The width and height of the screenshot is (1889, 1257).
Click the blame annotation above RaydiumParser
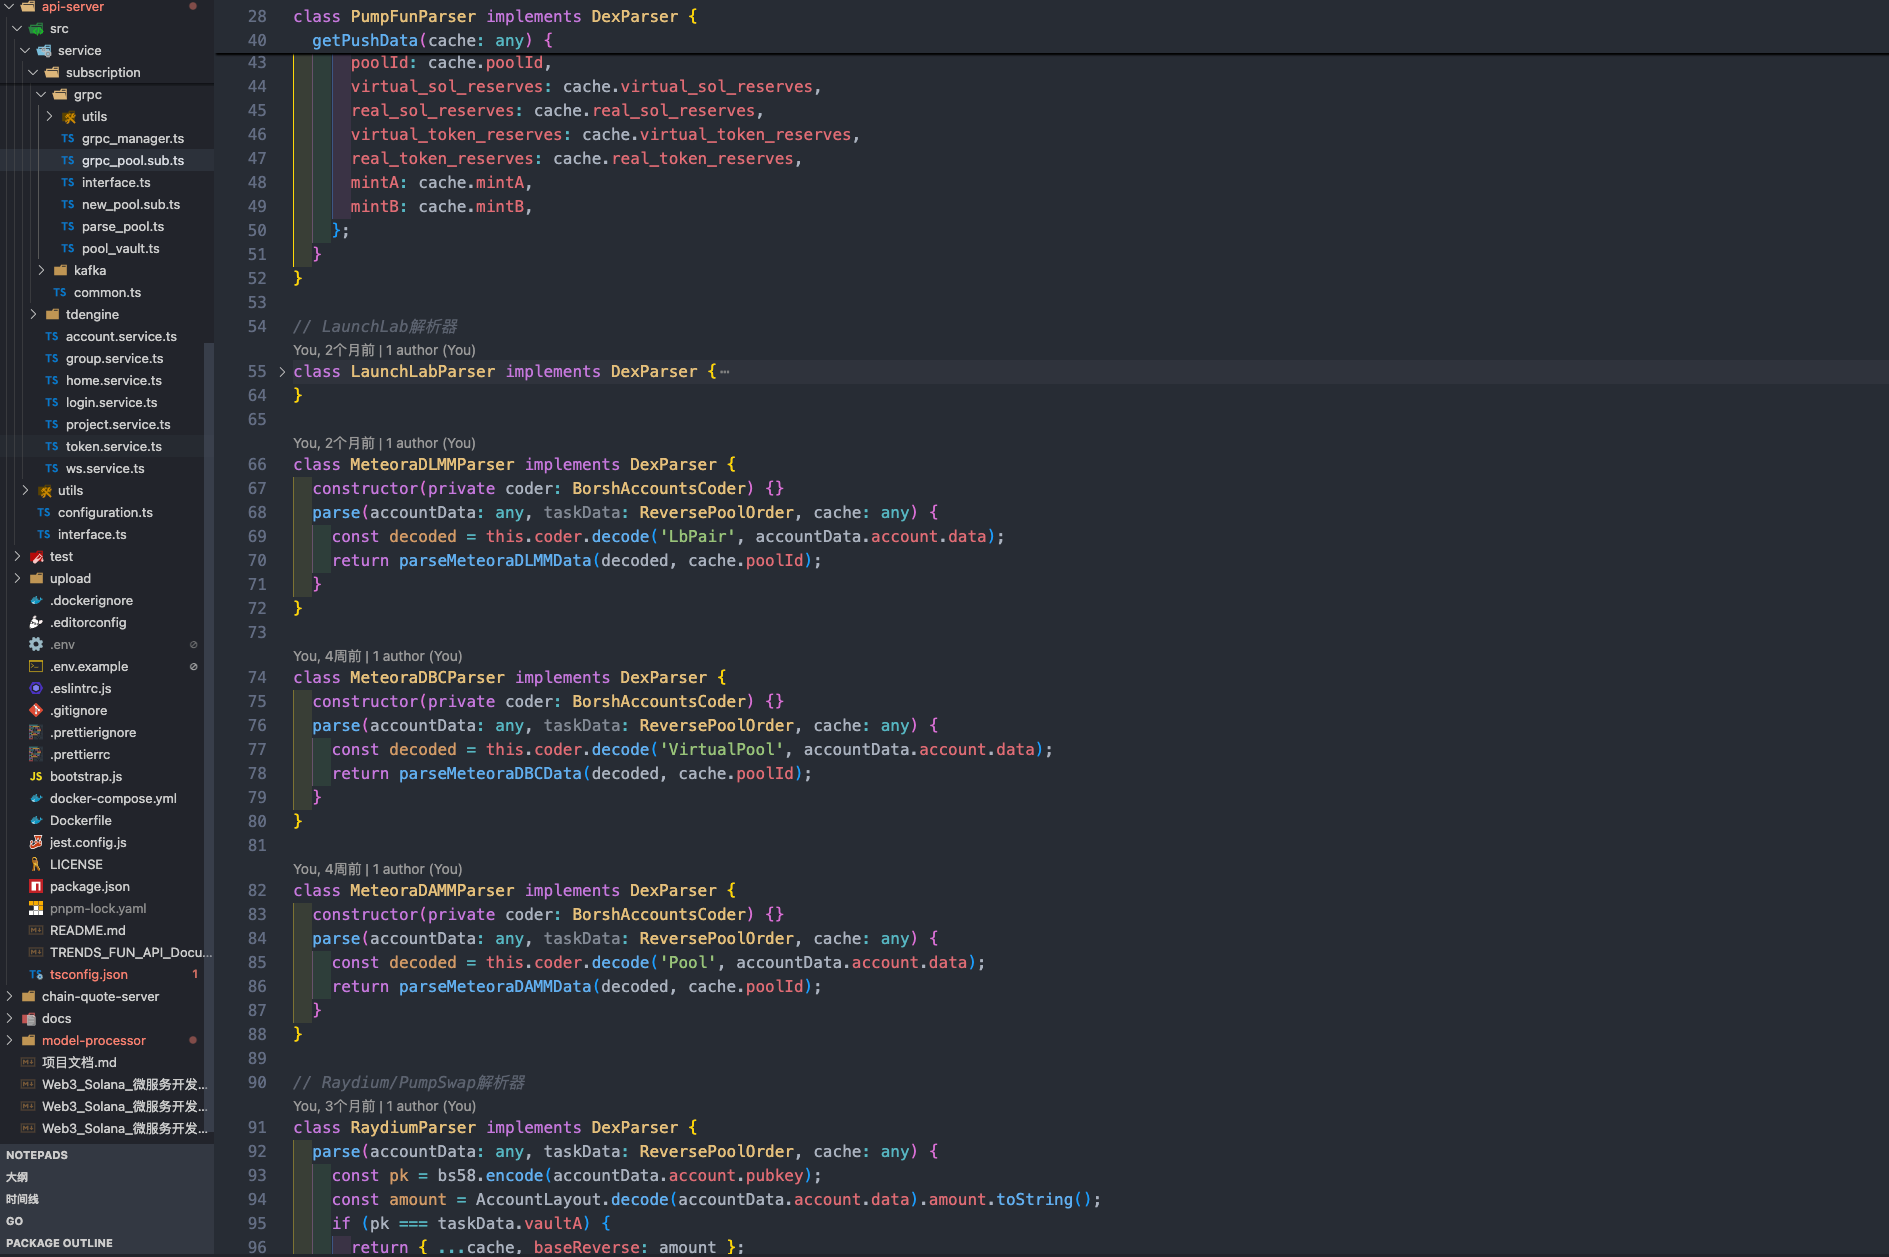[x=384, y=1106]
